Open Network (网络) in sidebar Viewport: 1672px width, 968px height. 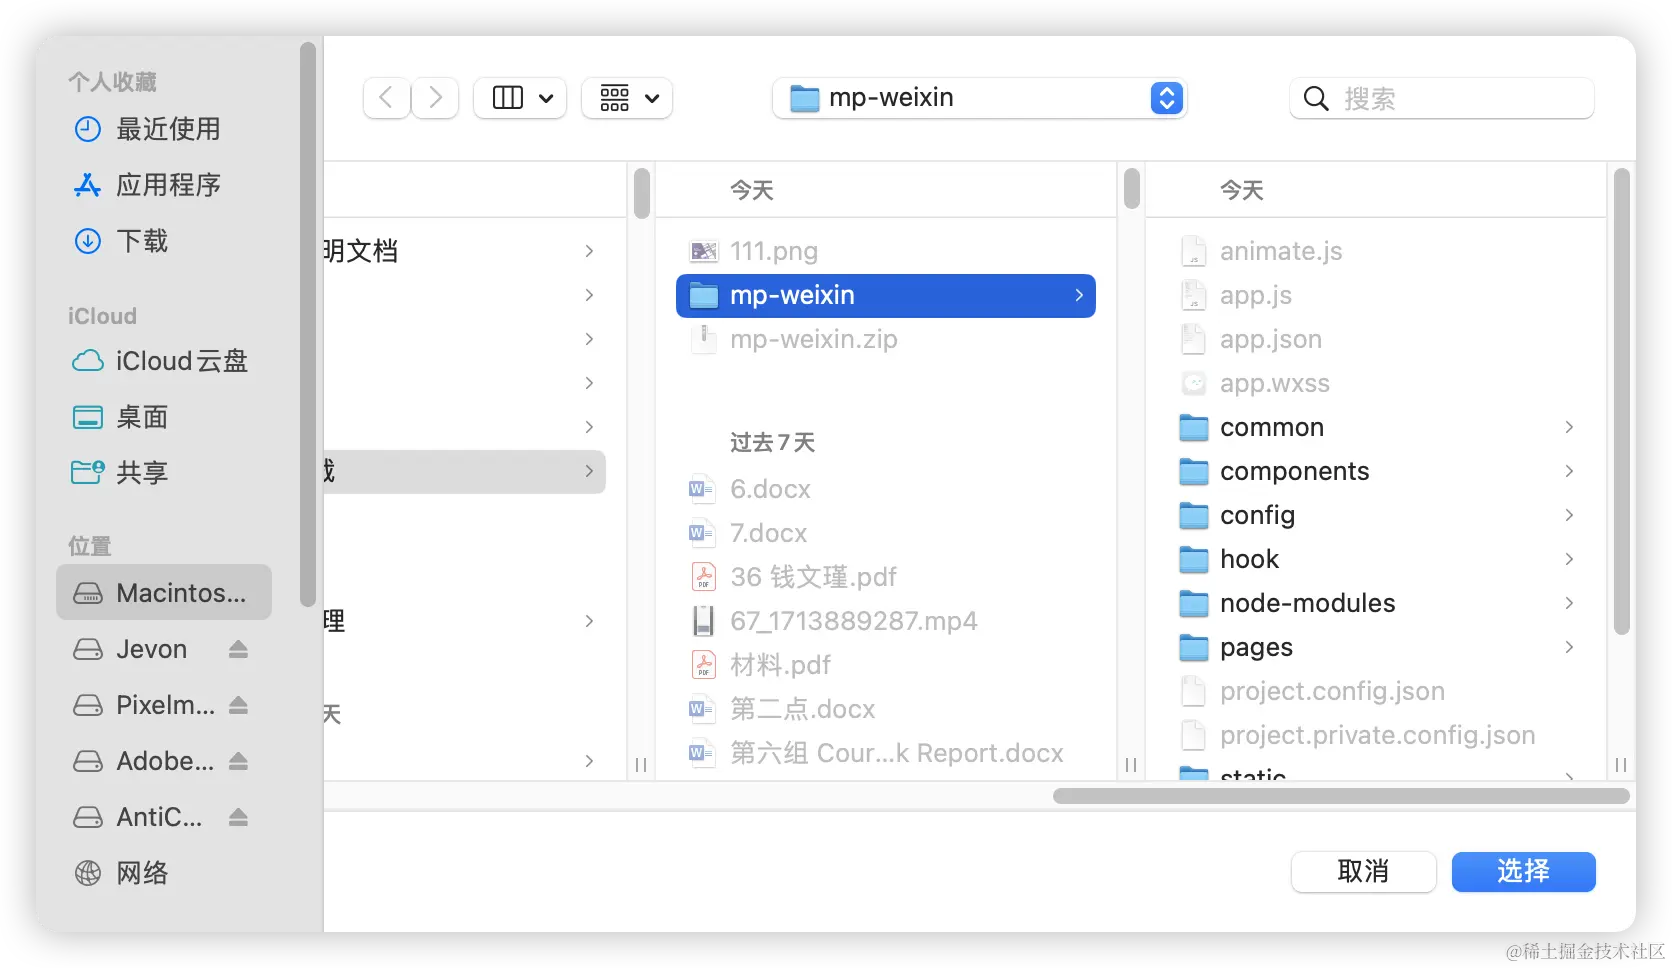coord(165,873)
